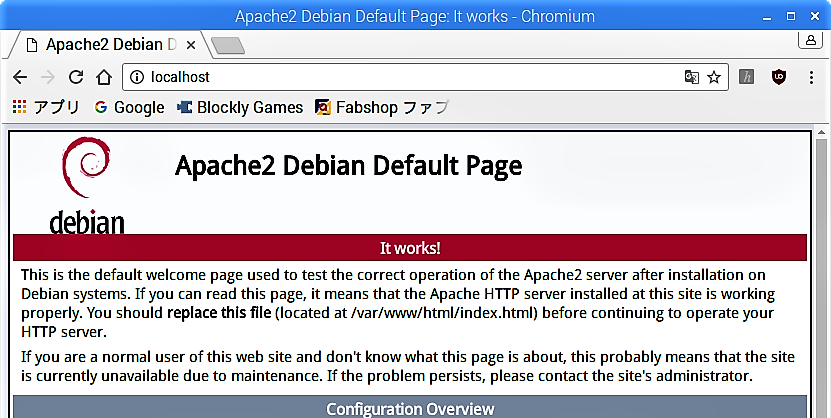Open the uBlock Origin shield extension

click(x=779, y=77)
